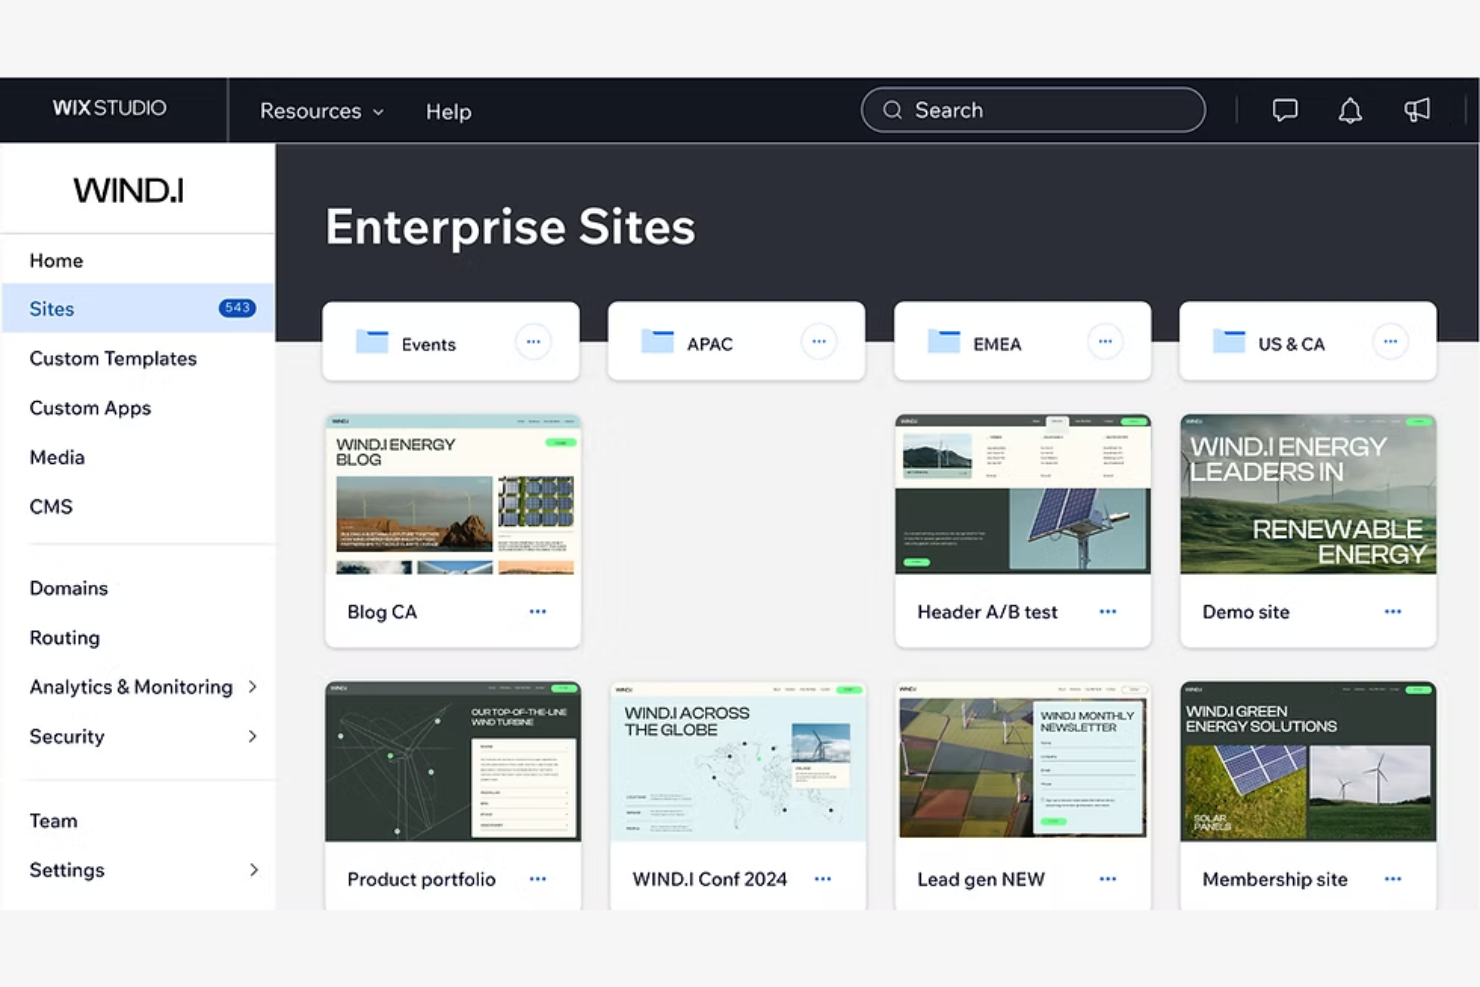Screen dimensions: 1480x987
Task: Expand the Resources dropdown
Action: [322, 111]
